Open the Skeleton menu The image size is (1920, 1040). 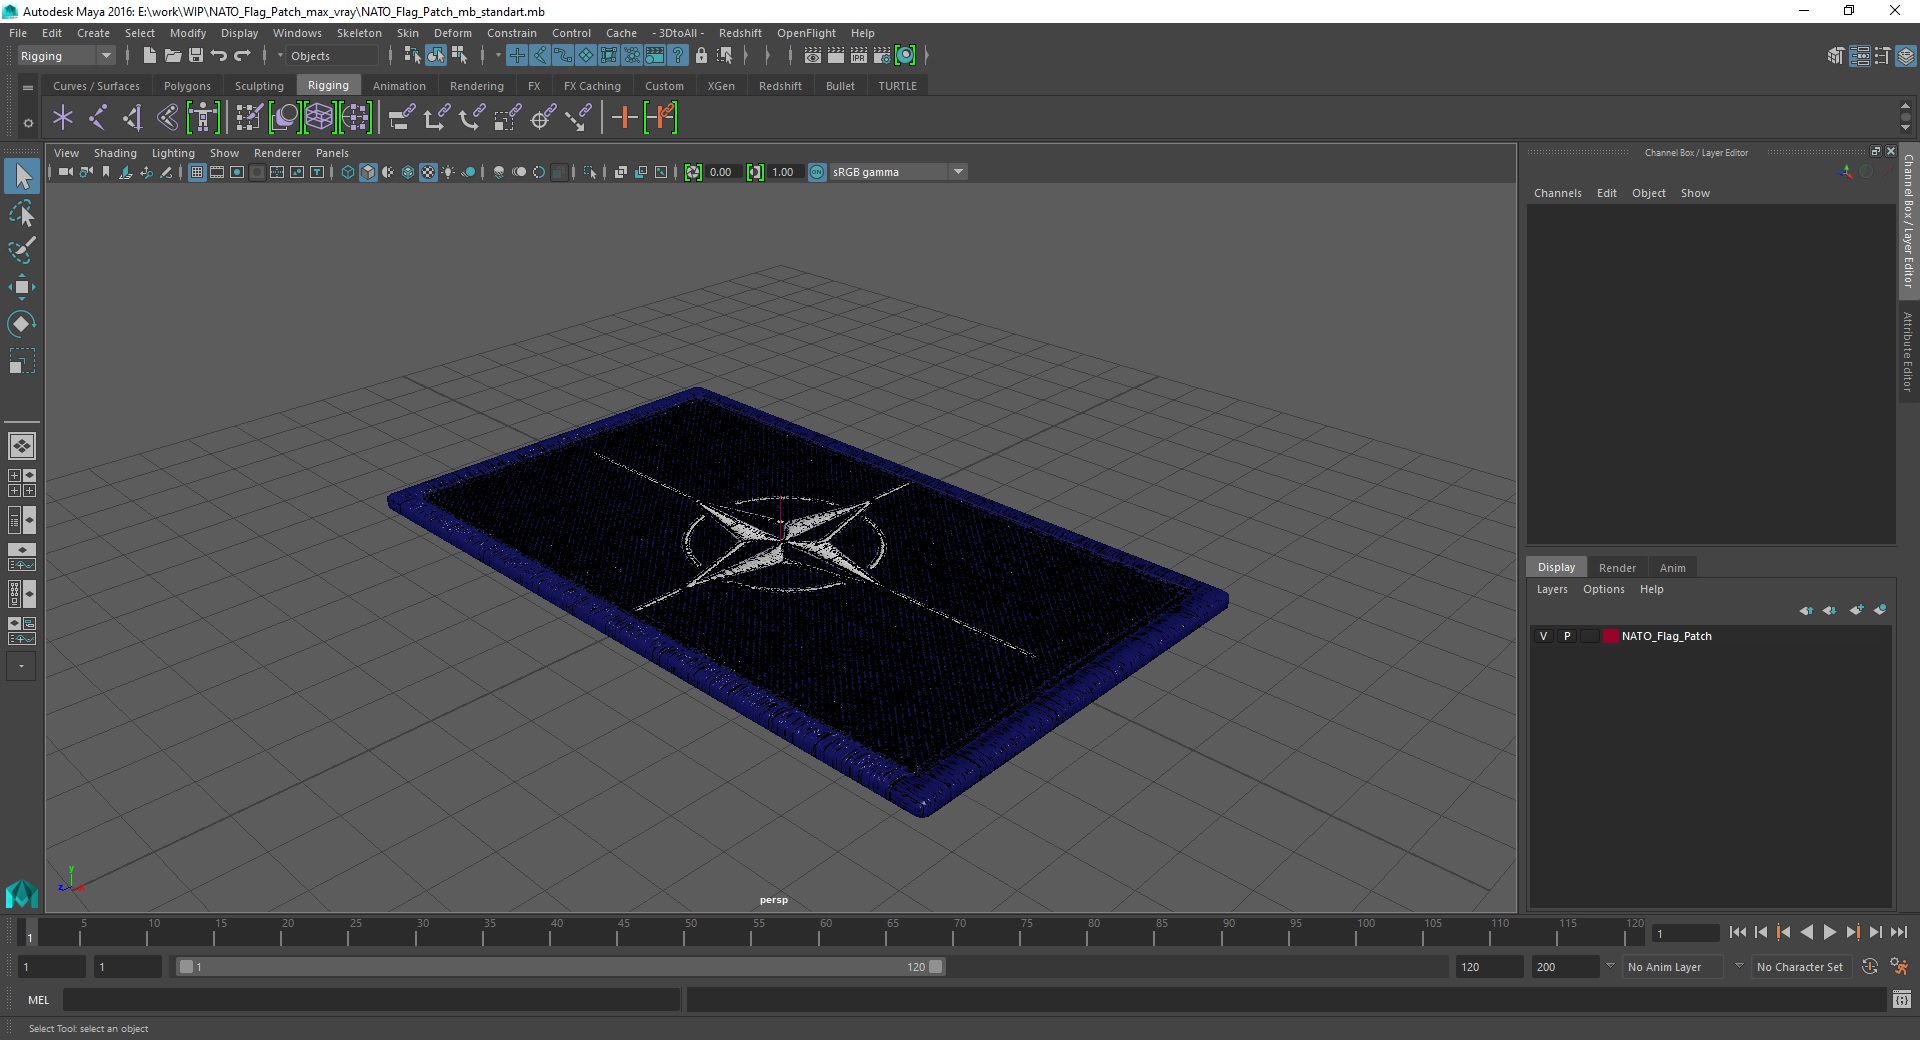coord(359,33)
